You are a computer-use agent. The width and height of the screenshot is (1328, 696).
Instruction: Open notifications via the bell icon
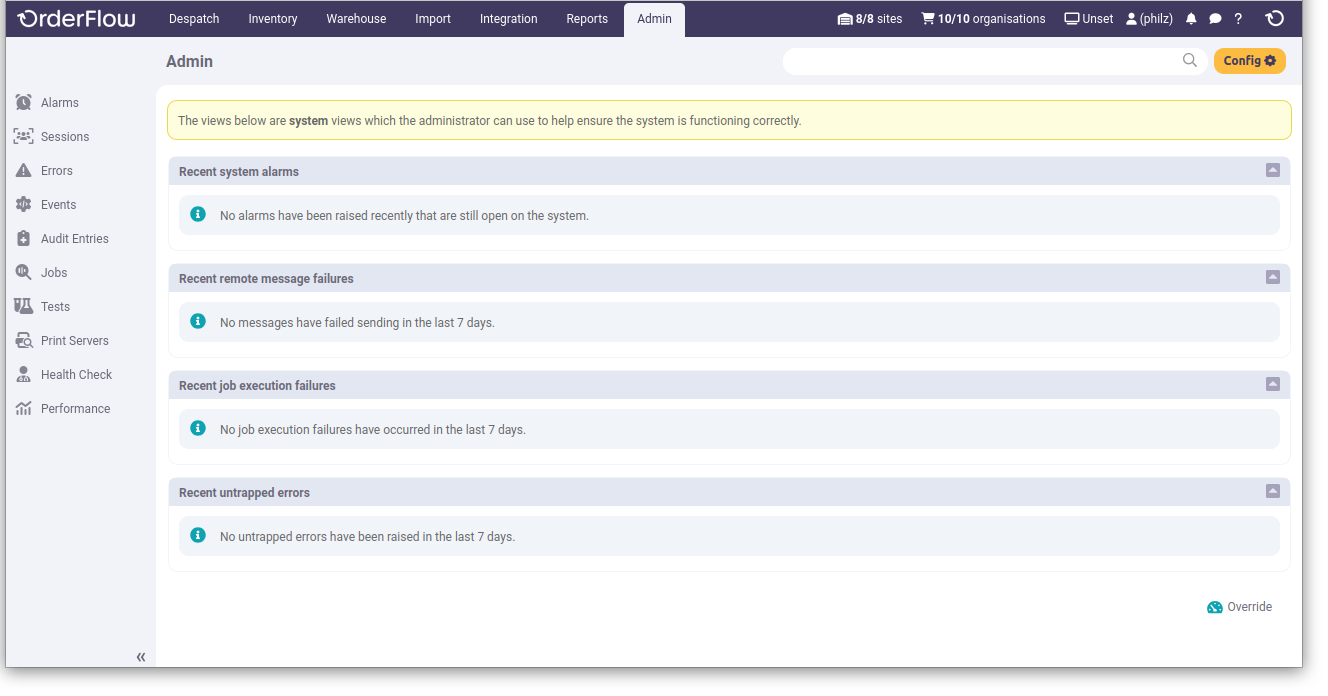click(x=1190, y=18)
